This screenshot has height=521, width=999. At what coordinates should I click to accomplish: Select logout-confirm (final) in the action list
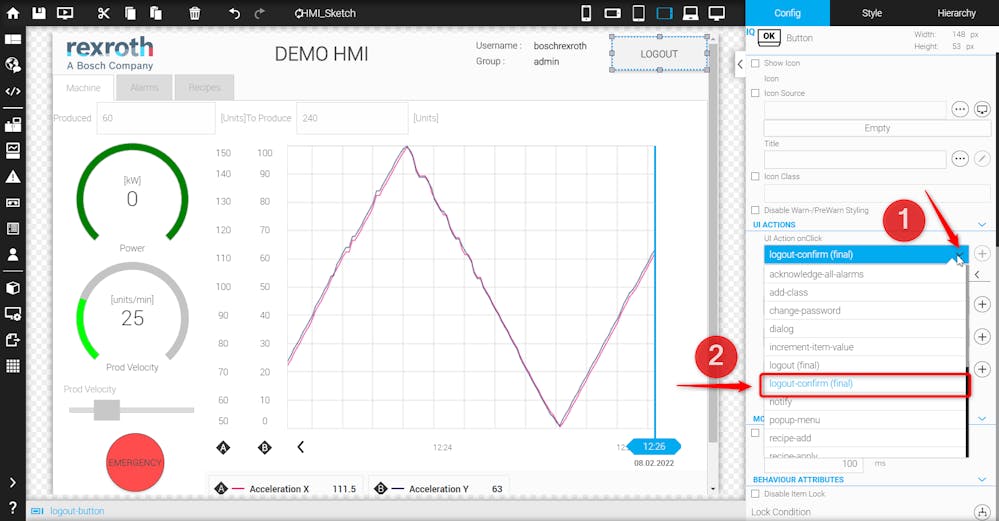click(x=865, y=384)
